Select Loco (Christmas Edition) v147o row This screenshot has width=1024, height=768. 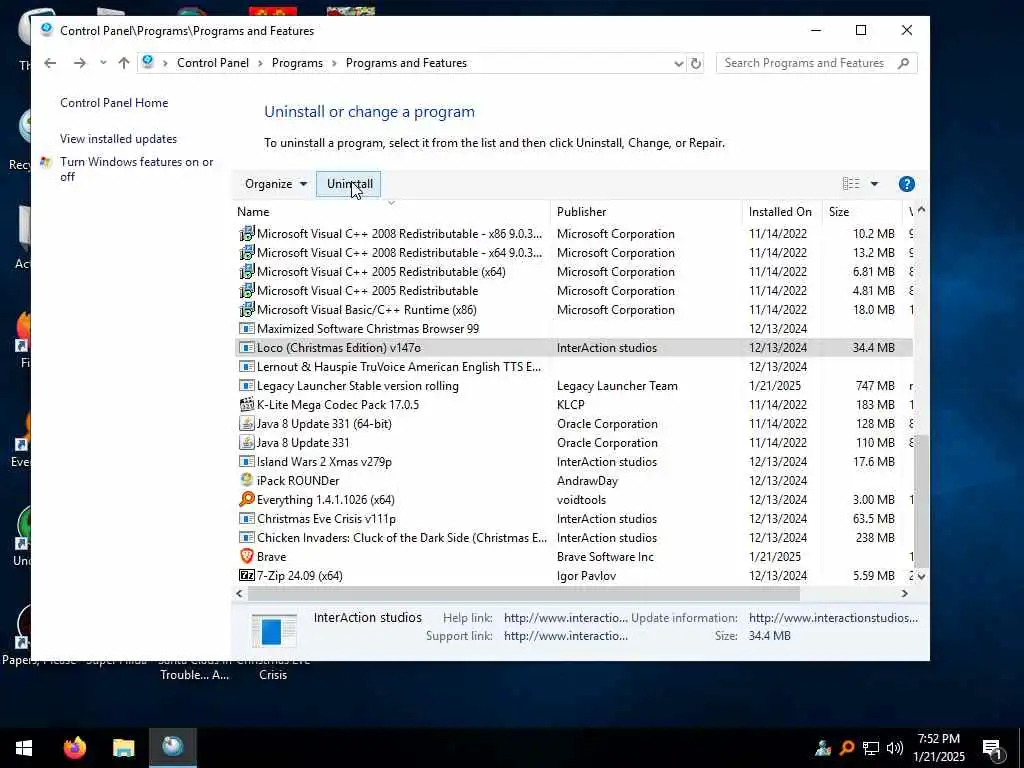coord(573,347)
